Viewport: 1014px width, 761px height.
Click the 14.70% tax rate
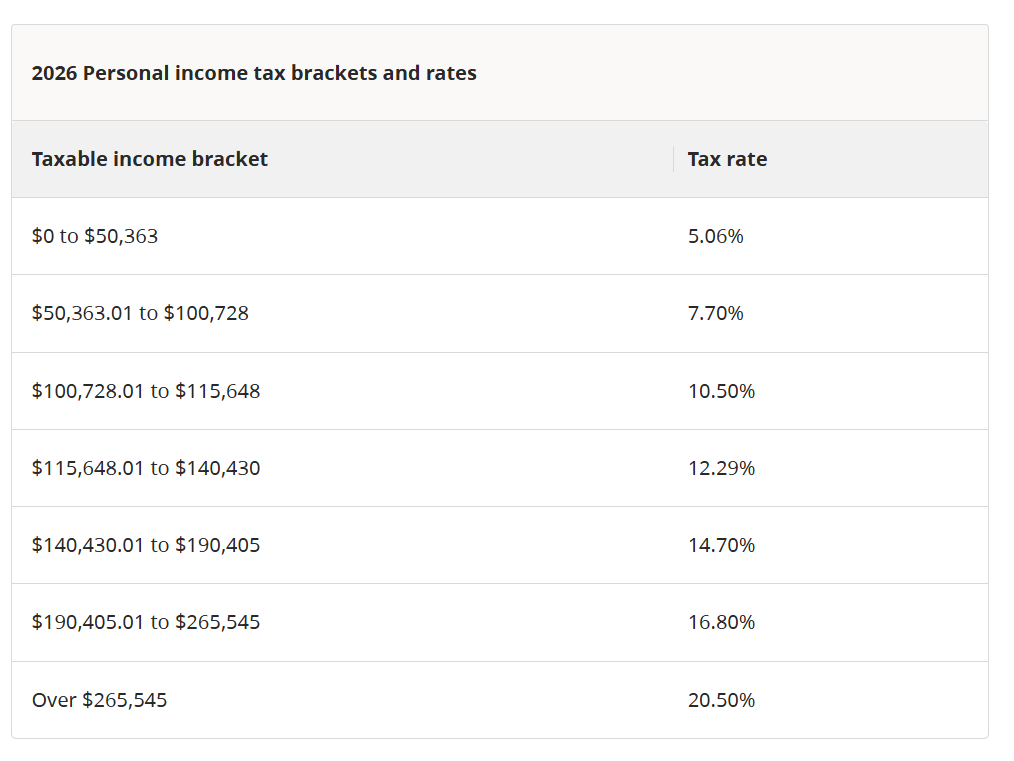pos(721,545)
